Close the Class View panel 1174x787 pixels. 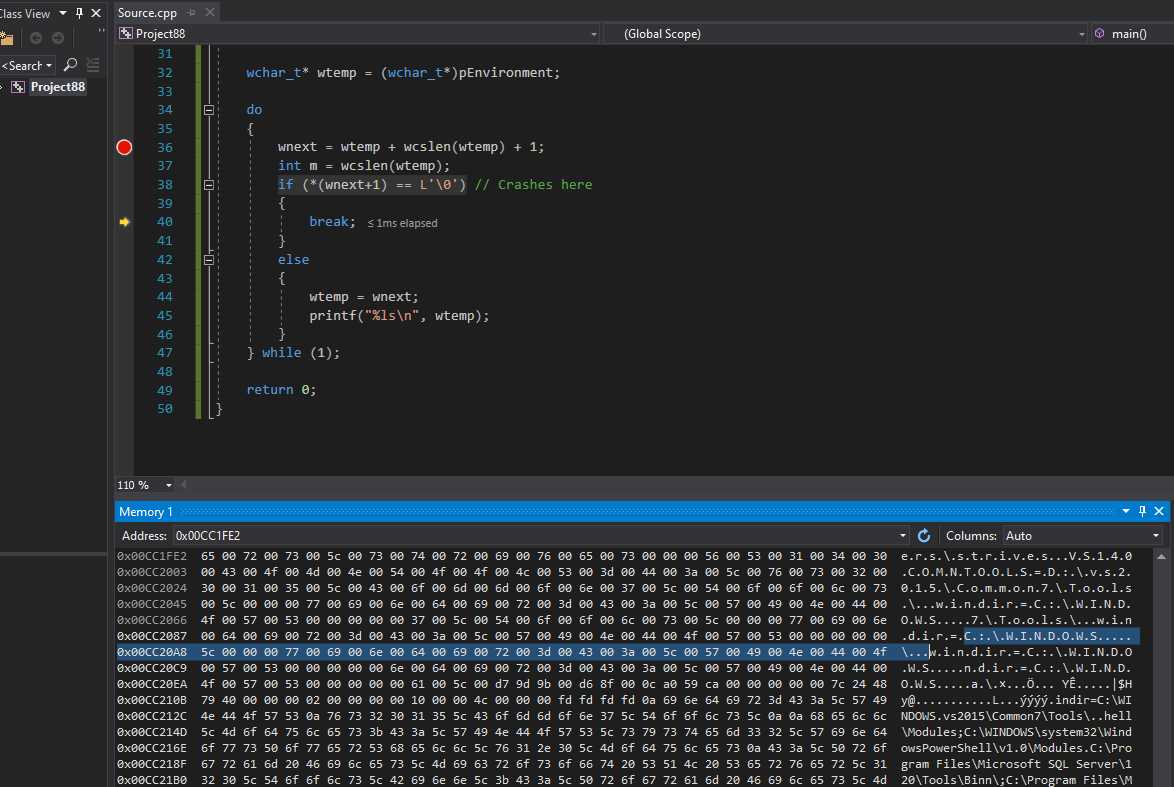96,13
